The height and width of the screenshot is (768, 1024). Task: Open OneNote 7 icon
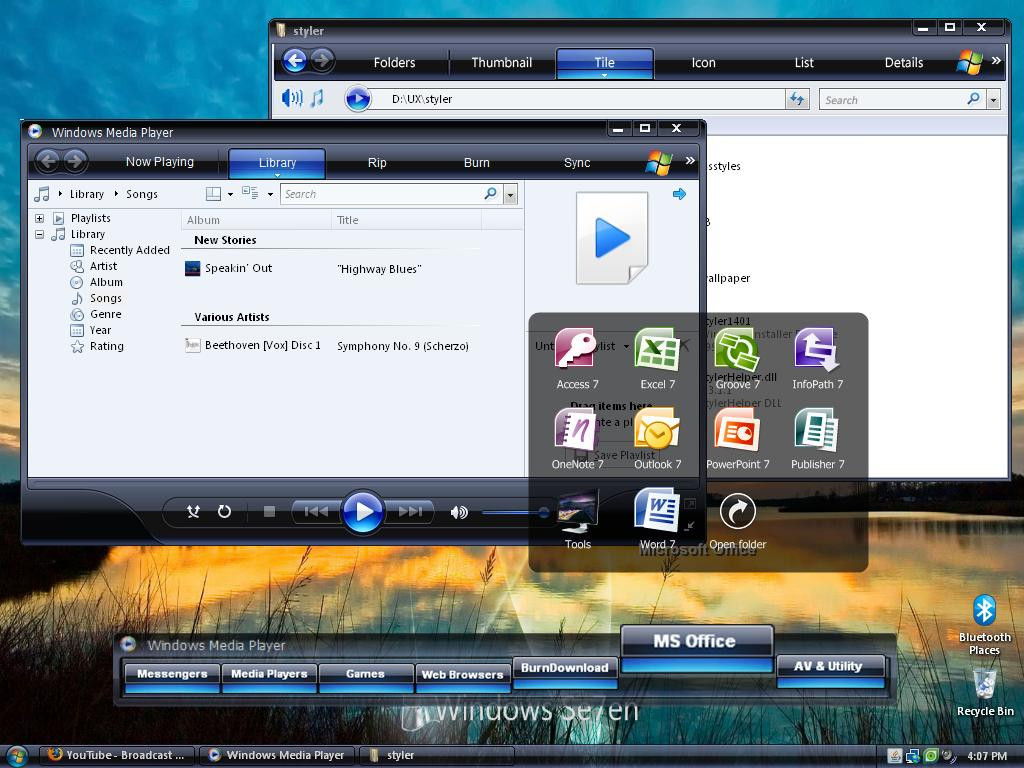(x=576, y=430)
